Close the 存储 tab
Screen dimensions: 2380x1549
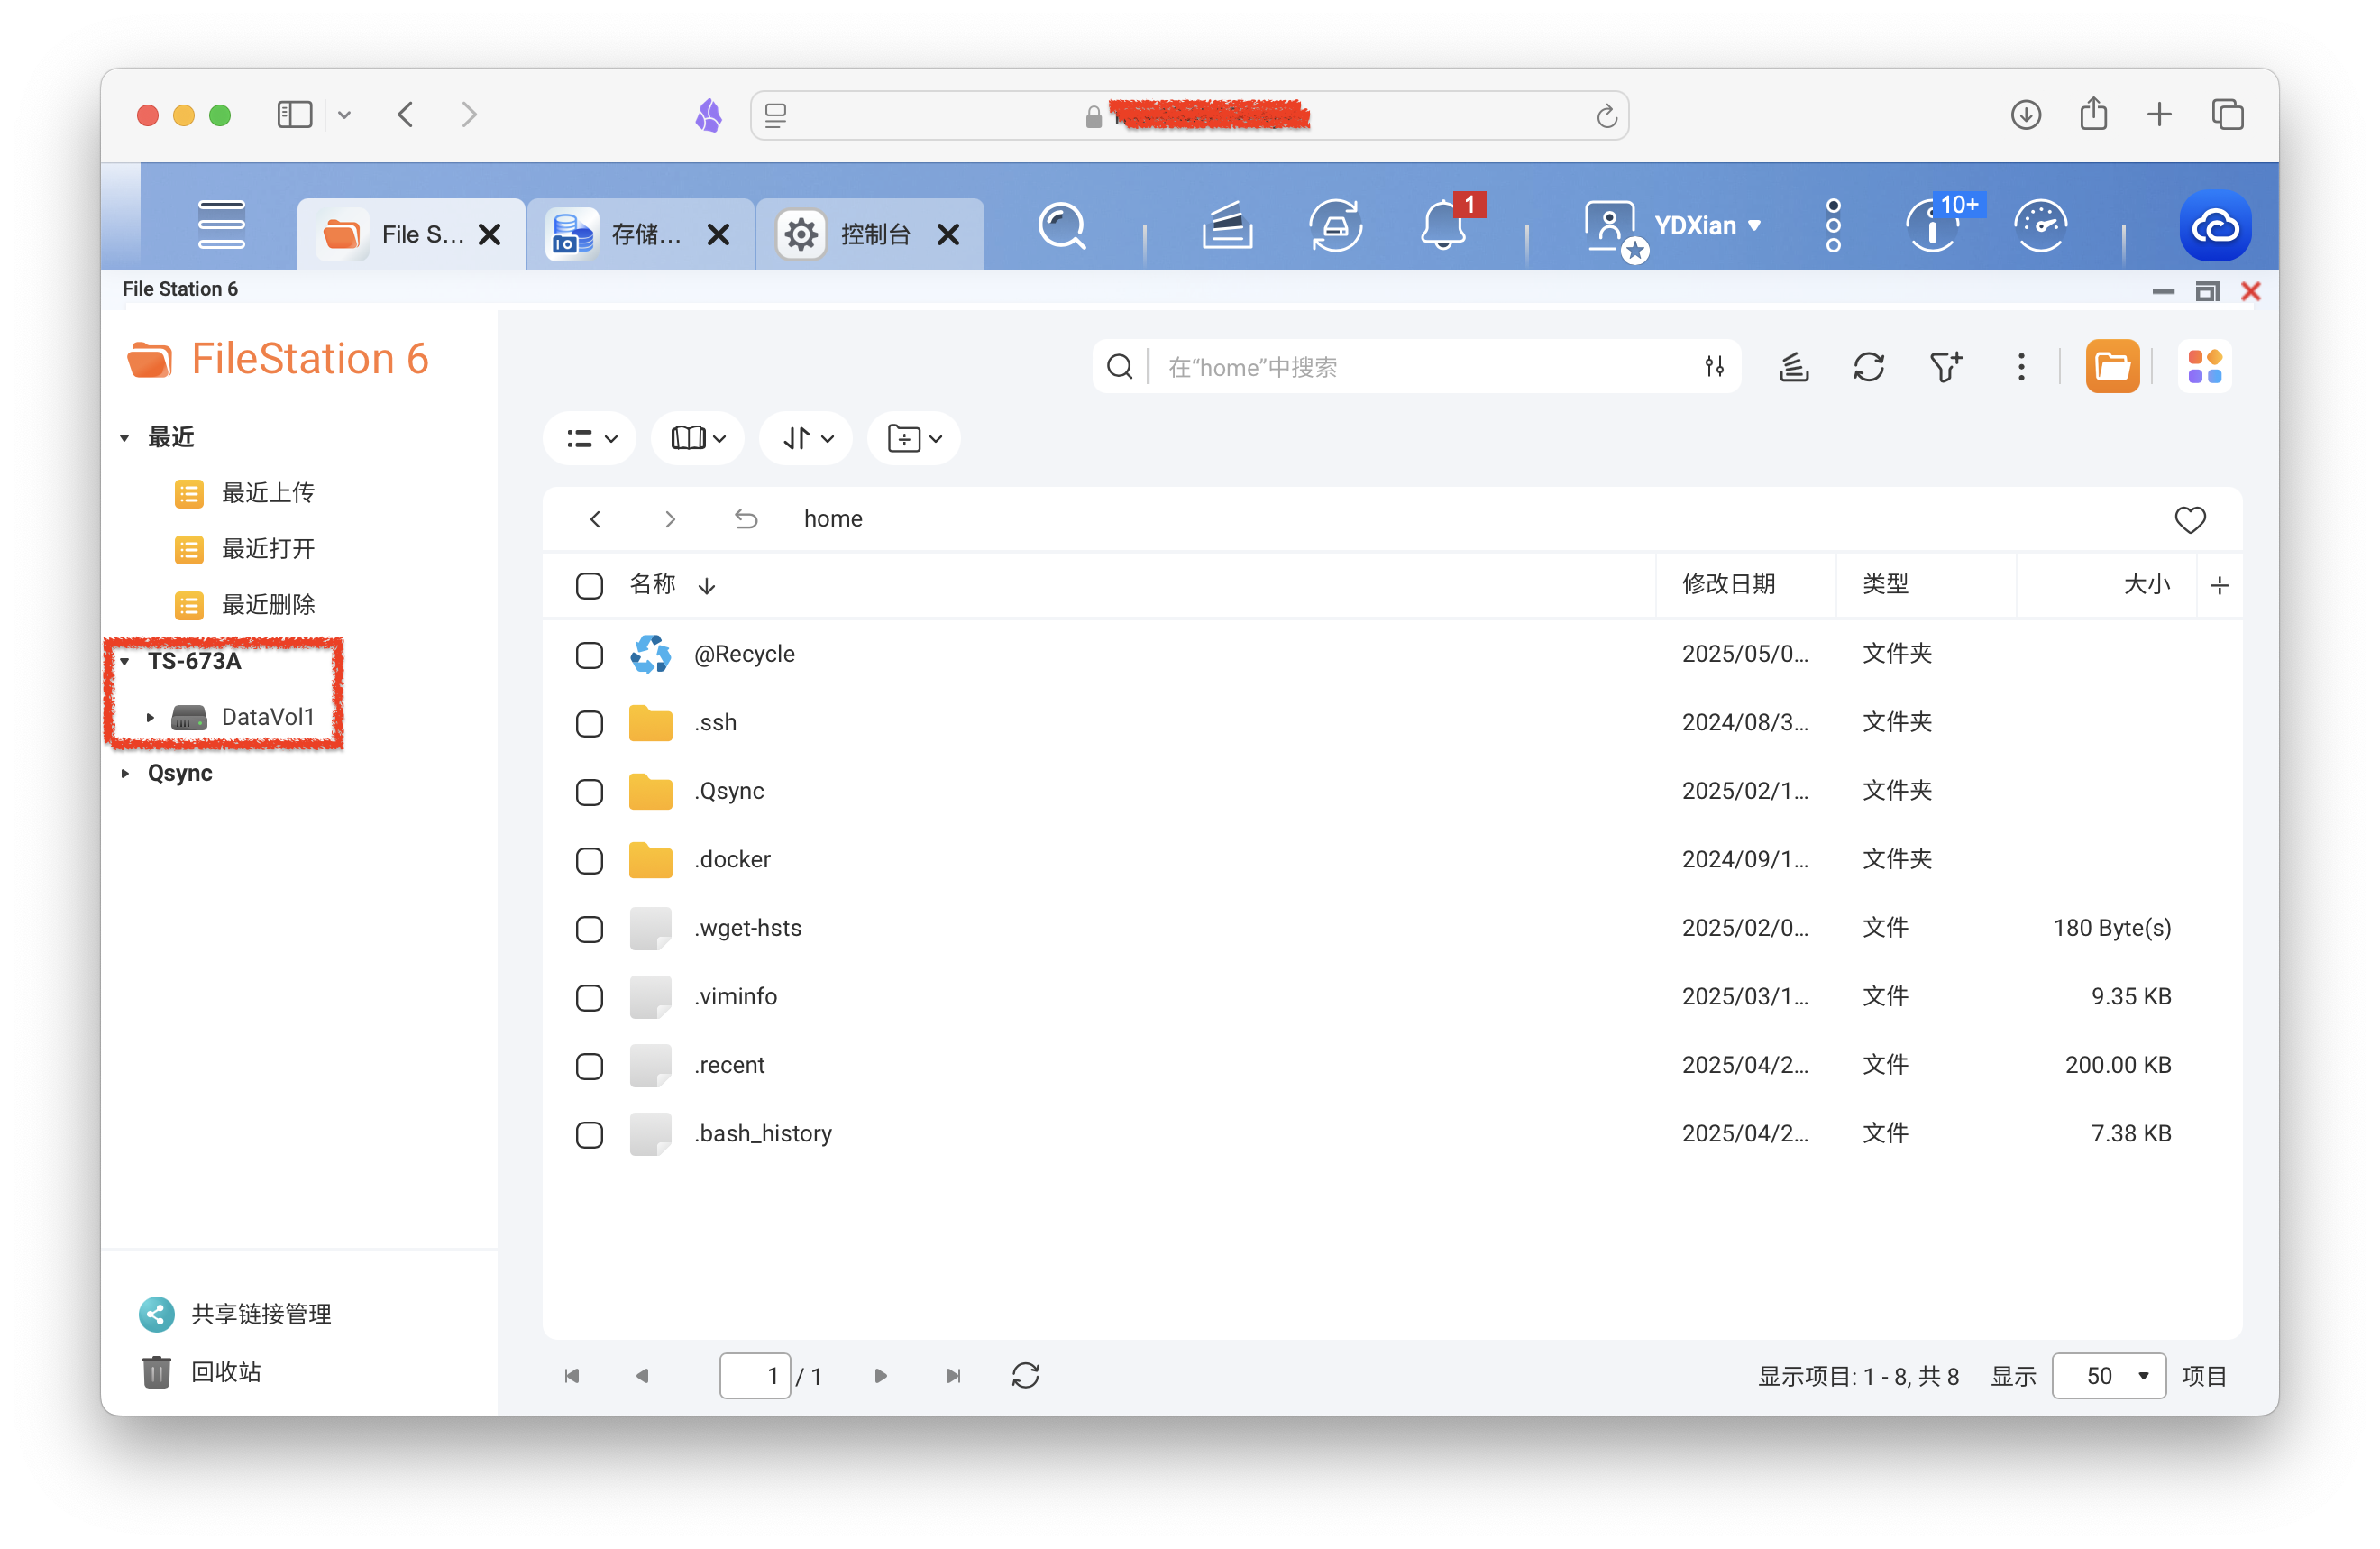coord(718,234)
